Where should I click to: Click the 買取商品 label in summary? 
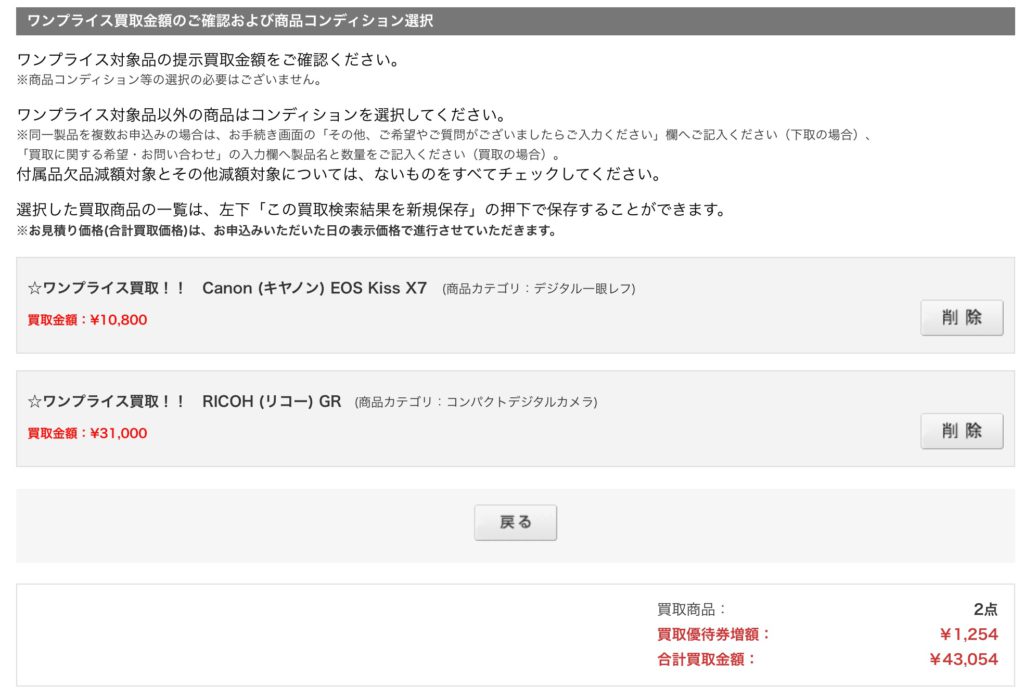click(691, 609)
